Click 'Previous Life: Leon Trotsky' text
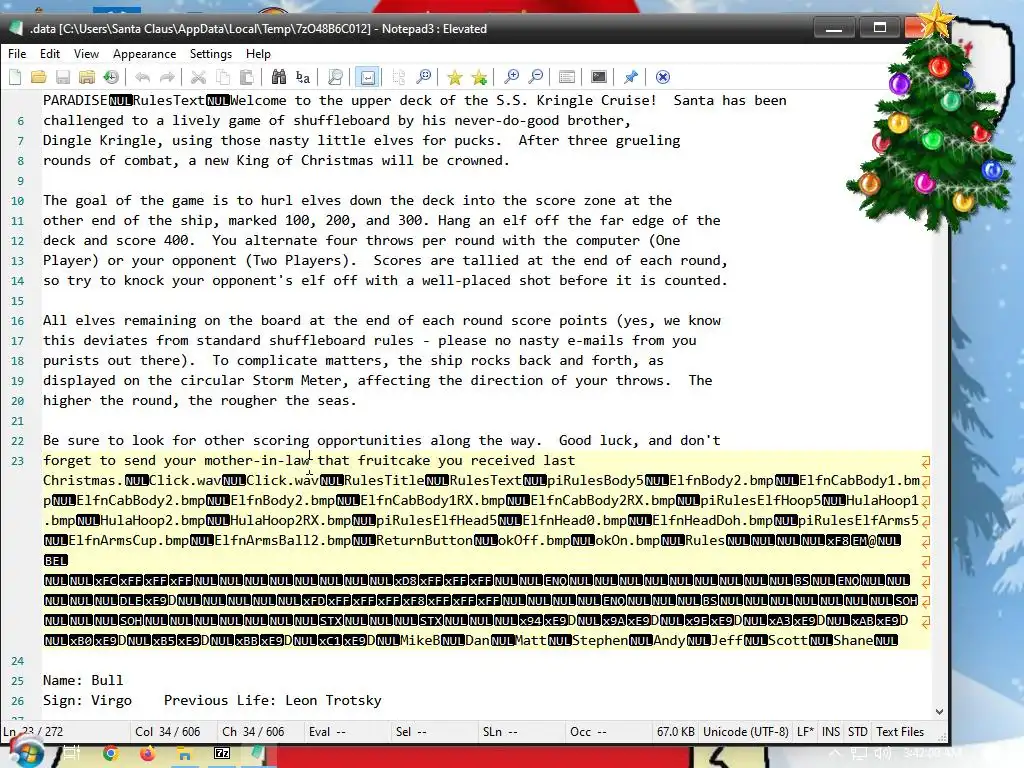Viewport: 1024px width, 768px height. [272, 701]
